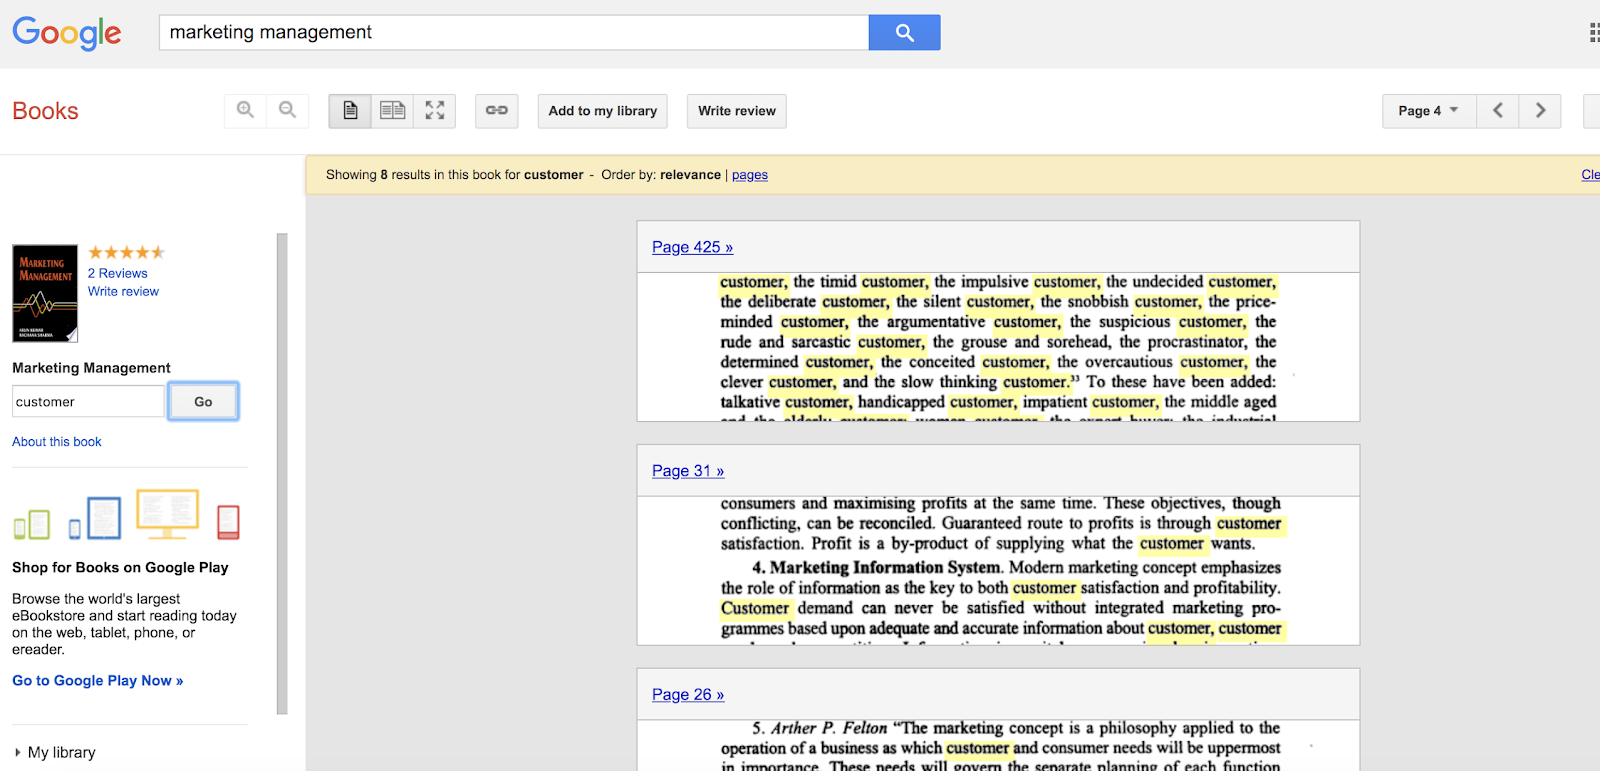Click the Marketing Management book cover

45,293
